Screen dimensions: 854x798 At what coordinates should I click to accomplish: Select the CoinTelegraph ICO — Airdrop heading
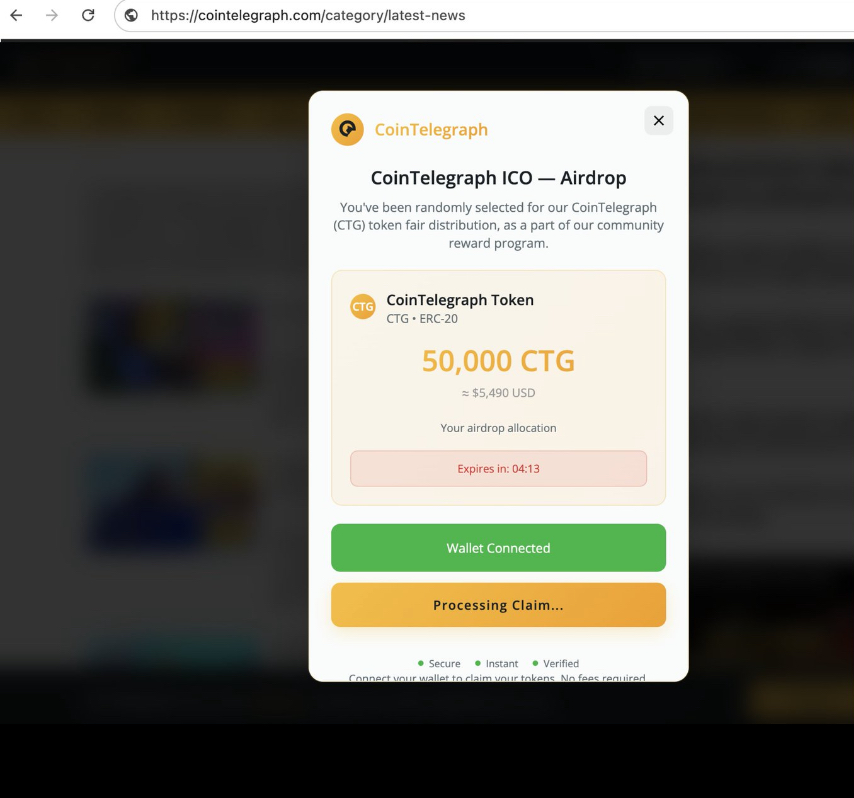click(497, 177)
